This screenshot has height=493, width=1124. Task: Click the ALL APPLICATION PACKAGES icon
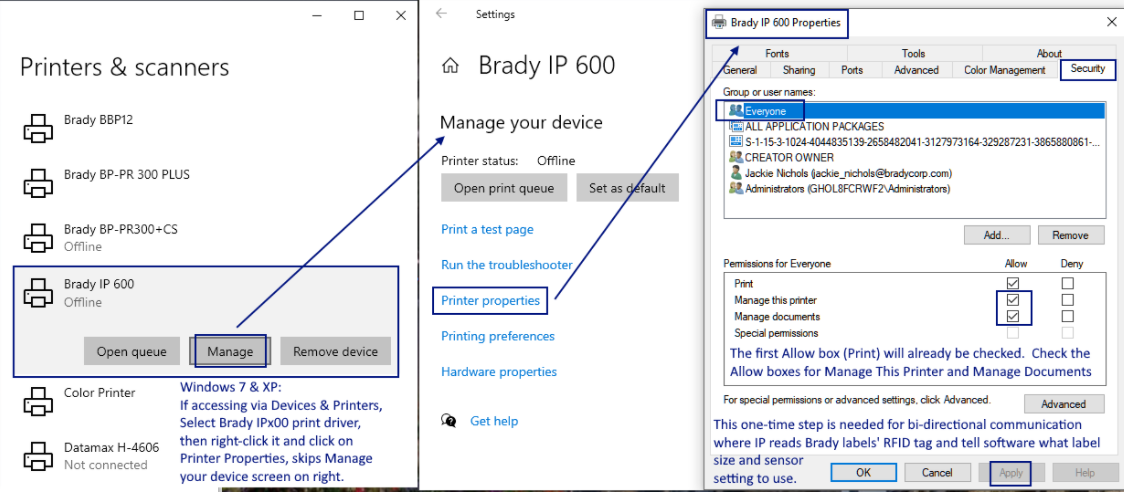pos(735,126)
